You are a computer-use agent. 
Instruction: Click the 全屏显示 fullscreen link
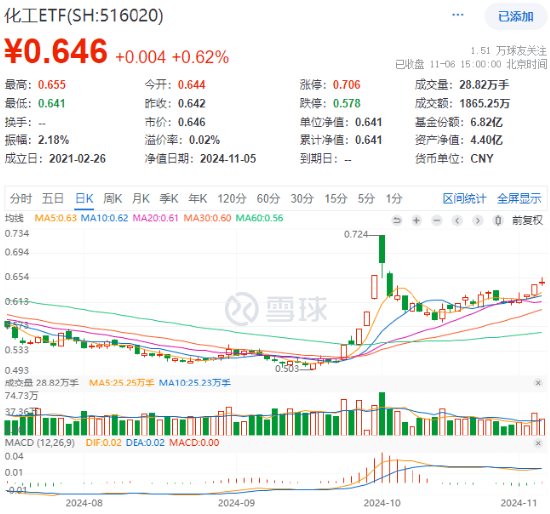[x=519, y=199]
